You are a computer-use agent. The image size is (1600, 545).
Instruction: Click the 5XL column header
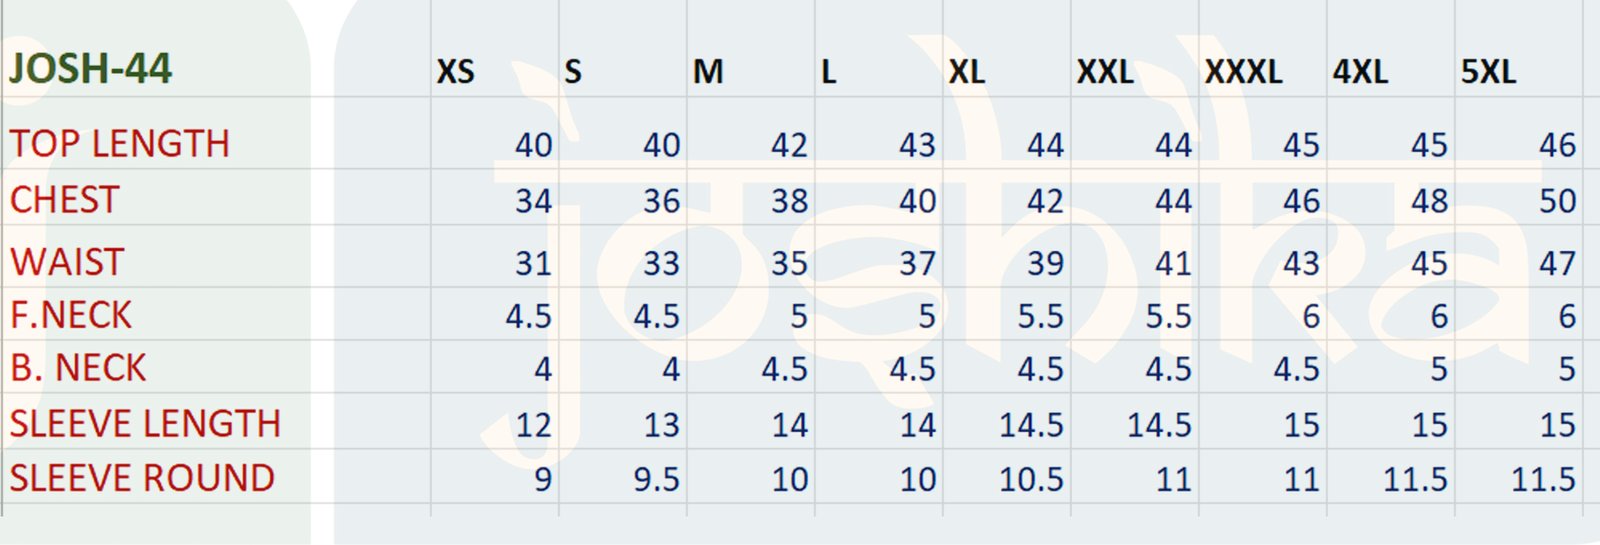[1488, 72]
